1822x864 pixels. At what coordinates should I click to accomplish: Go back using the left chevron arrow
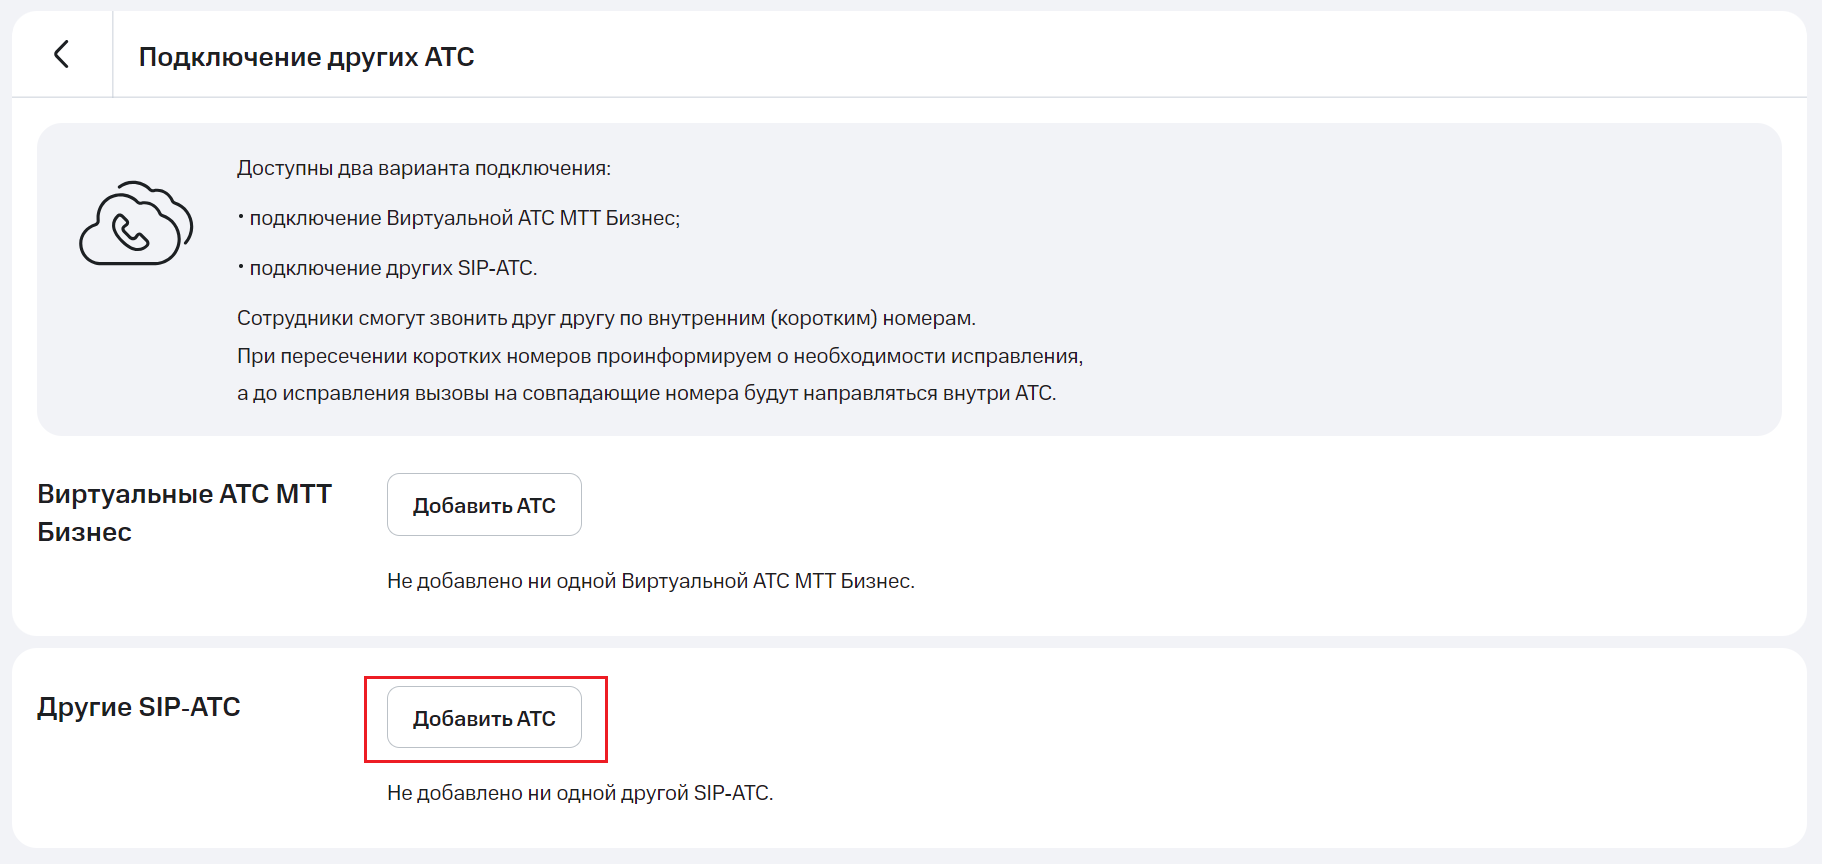coord(62,54)
